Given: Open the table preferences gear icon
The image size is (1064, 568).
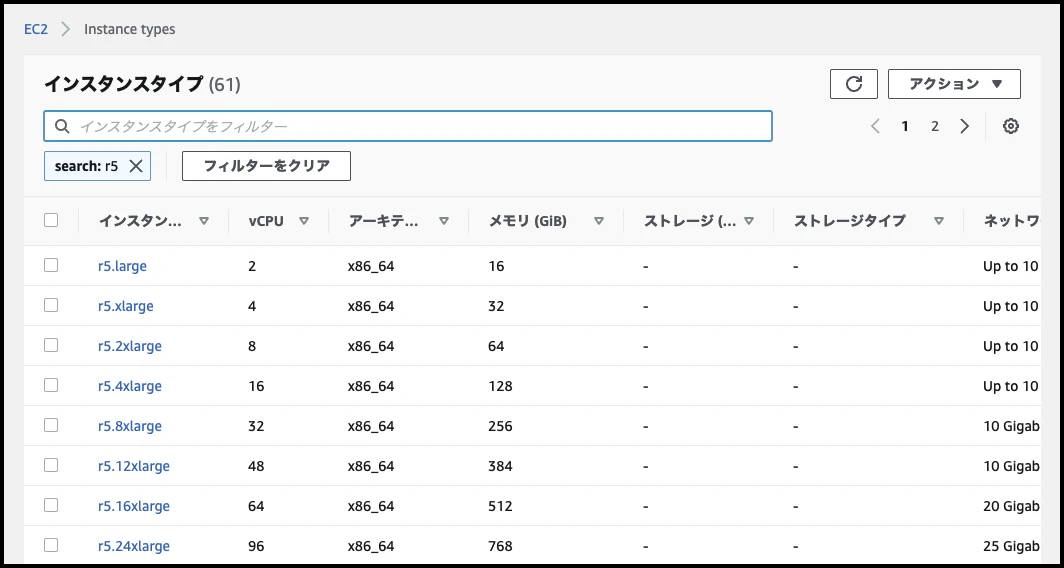Looking at the screenshot, I should (x=1011, y=126).
